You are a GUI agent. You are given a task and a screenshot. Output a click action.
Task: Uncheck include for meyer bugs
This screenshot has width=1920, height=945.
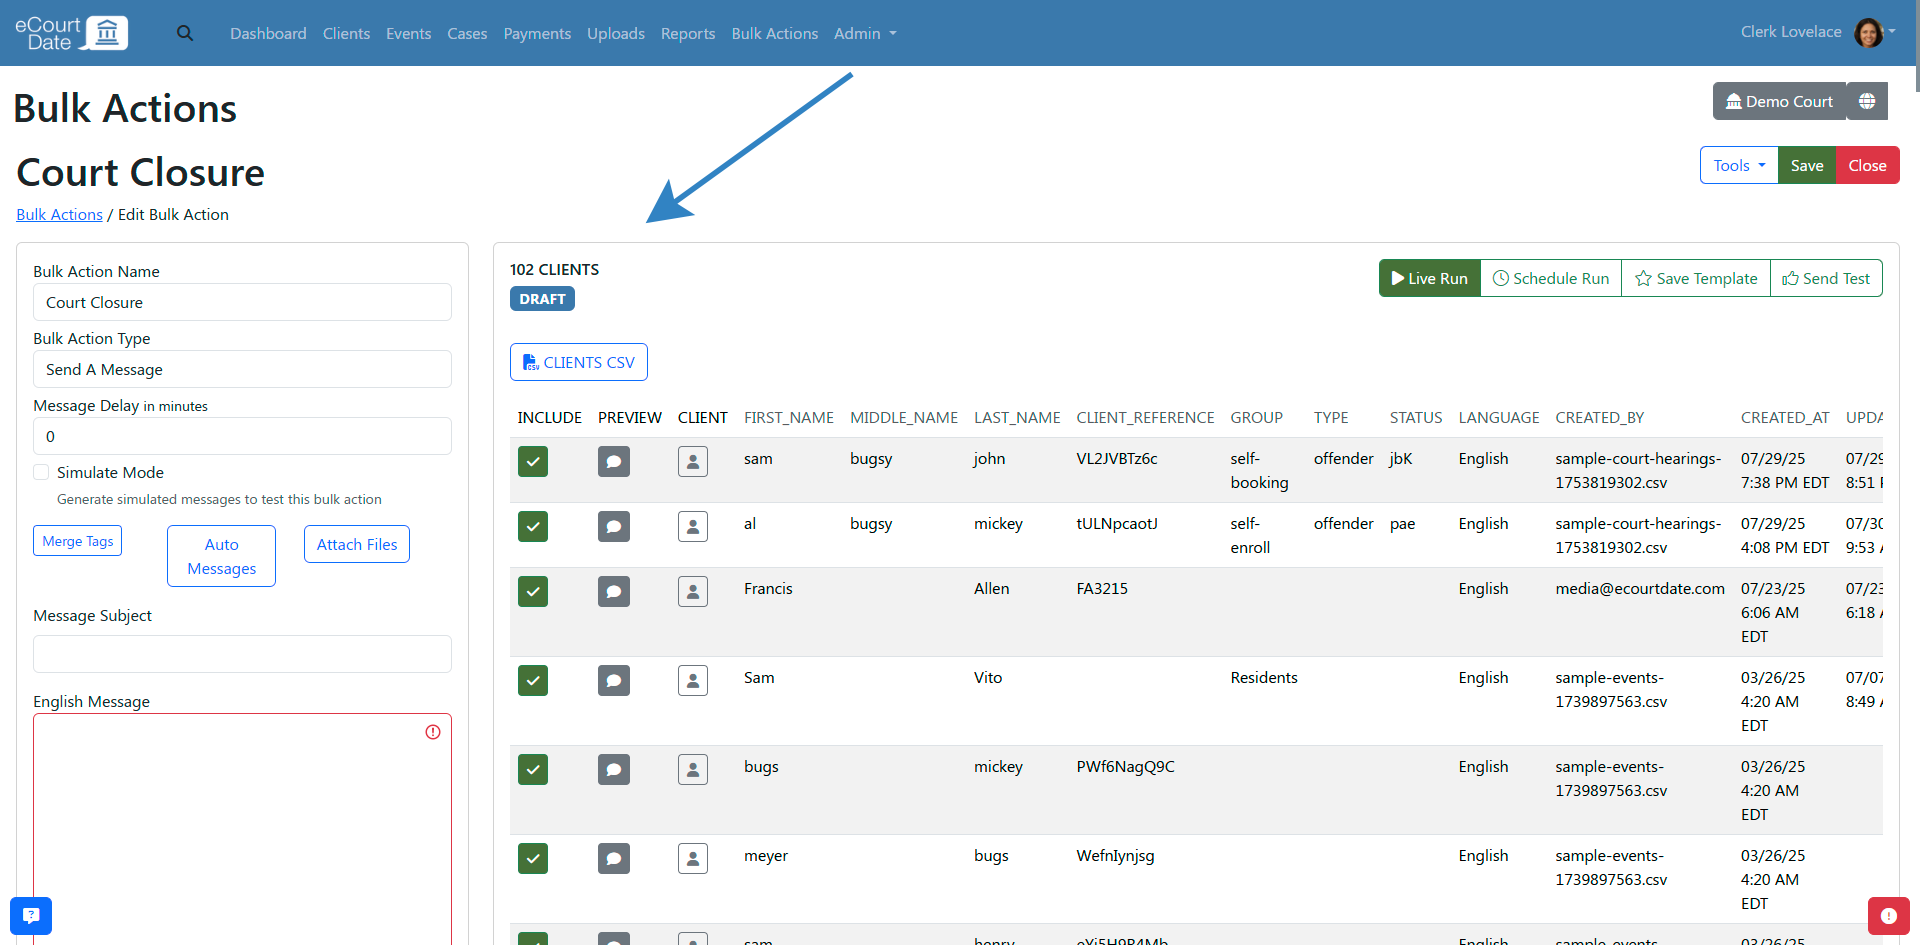tap(533, 858)
